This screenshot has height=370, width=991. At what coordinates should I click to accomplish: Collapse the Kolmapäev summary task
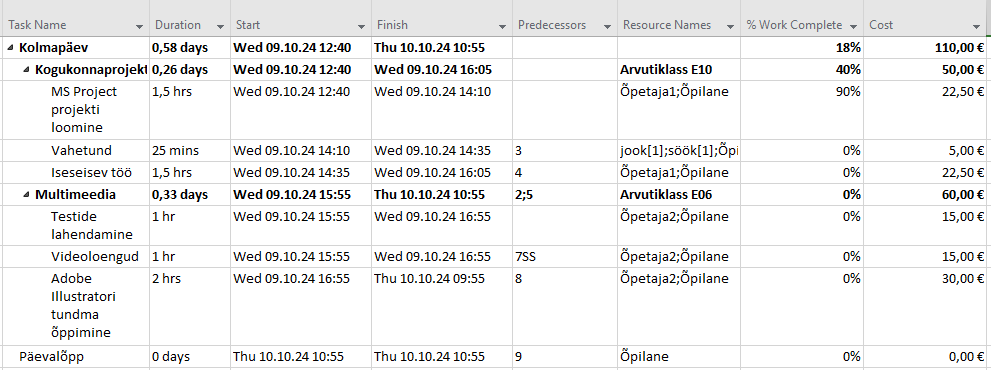click(x=11, y=47)
